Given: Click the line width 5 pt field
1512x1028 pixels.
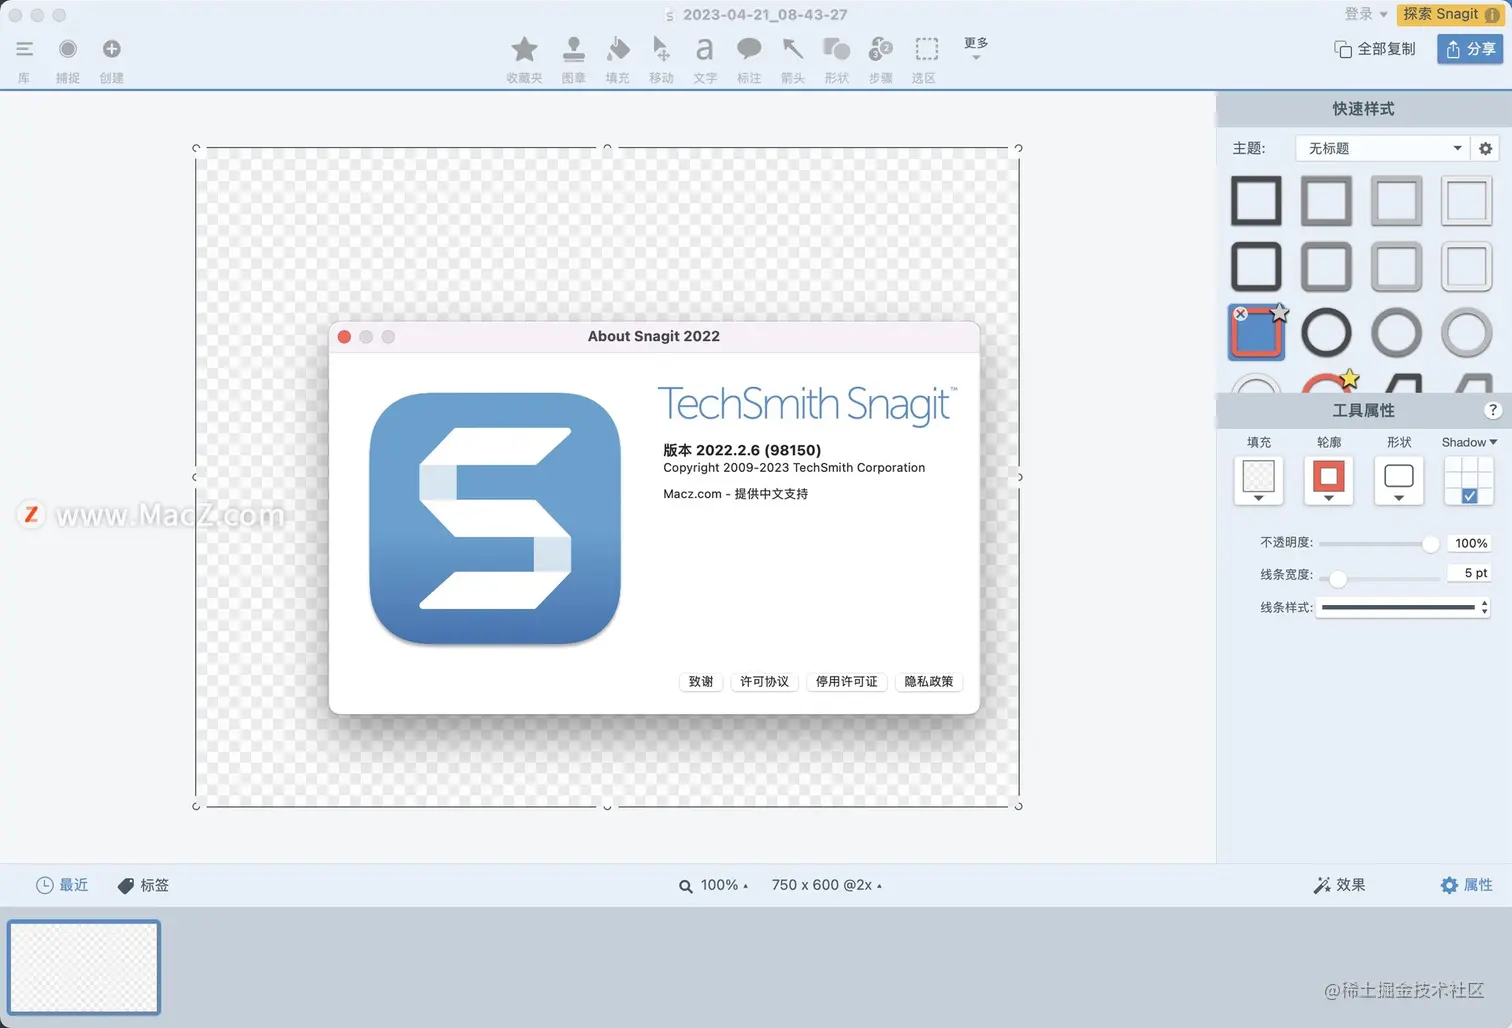Looking at the screenshot, I should click(1470, 573).
